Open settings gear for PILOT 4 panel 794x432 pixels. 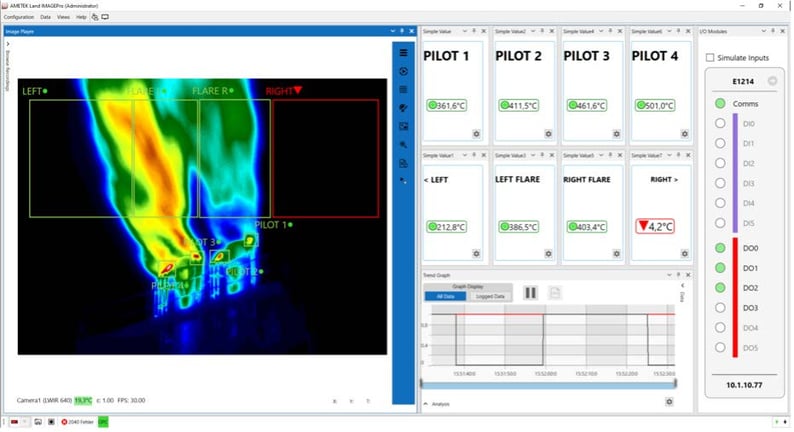tap(684, 133)
